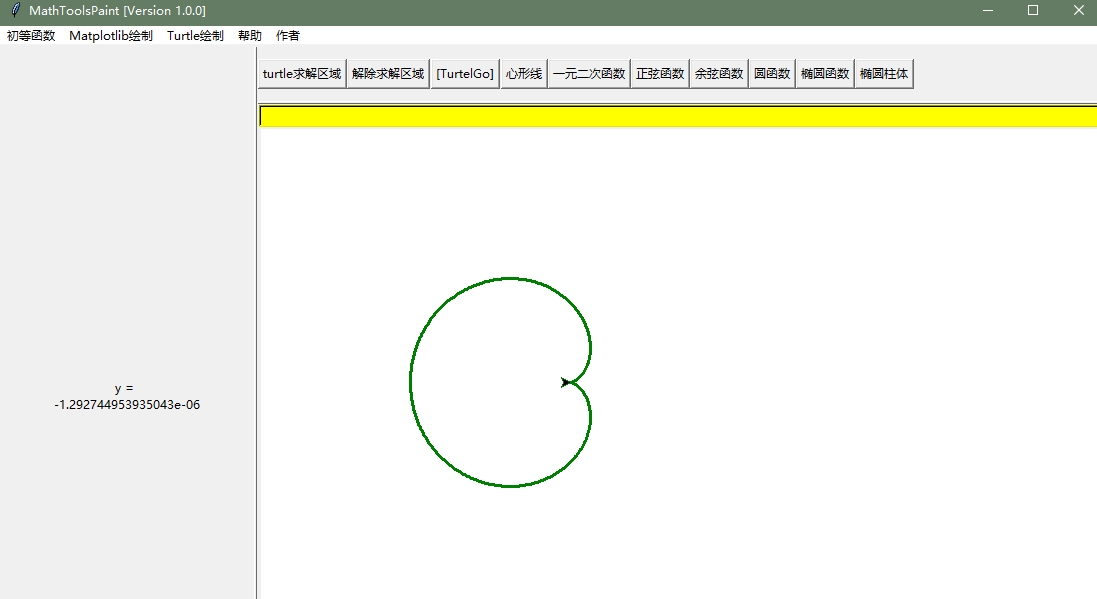Click the turtle求解区域 button
This screenshot has width=1097, height=599.
[302, 73]
